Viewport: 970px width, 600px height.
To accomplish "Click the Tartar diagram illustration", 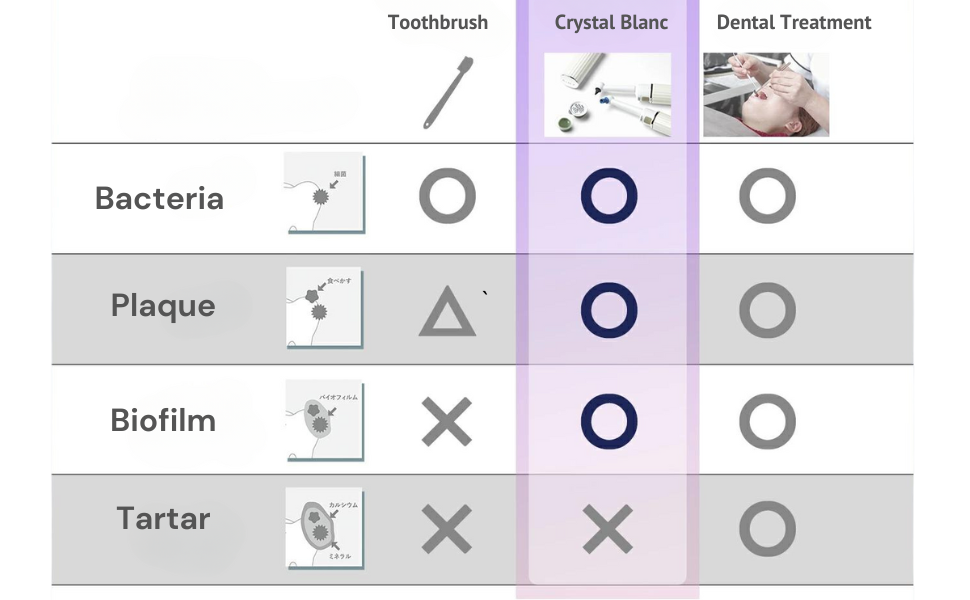I will click(x=324, y=529).
